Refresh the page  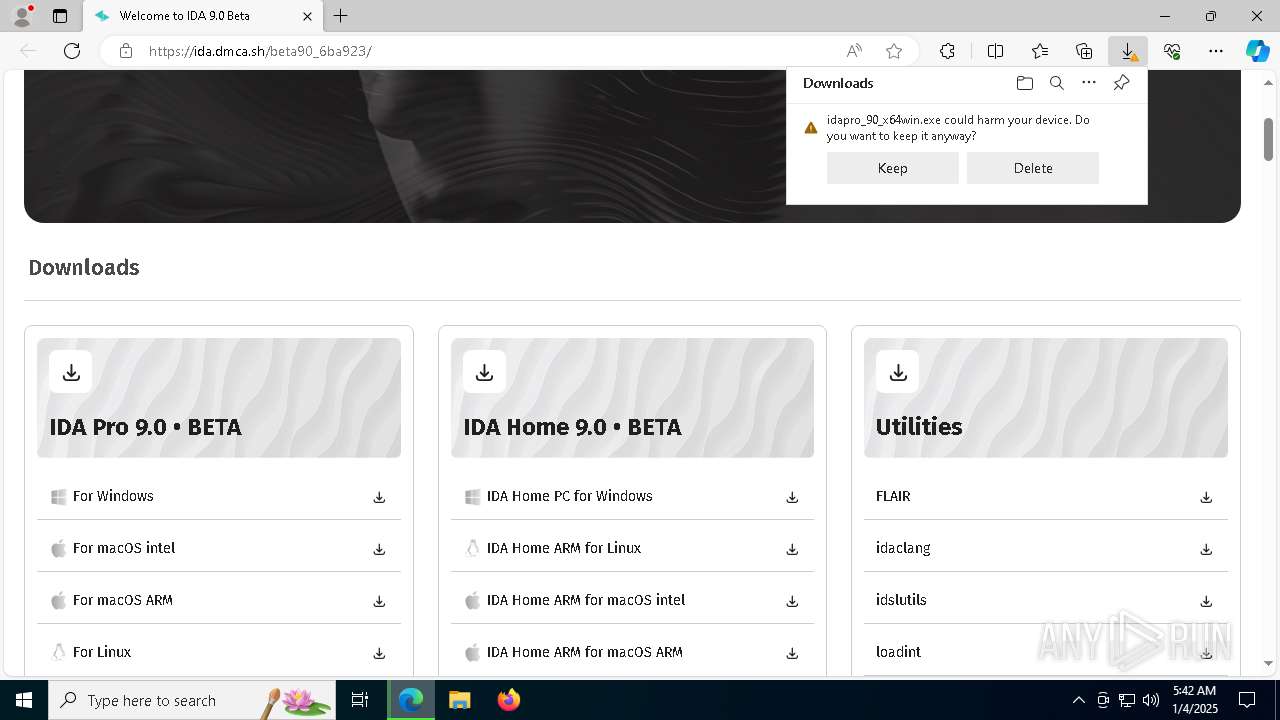click(x=72, y=51)
